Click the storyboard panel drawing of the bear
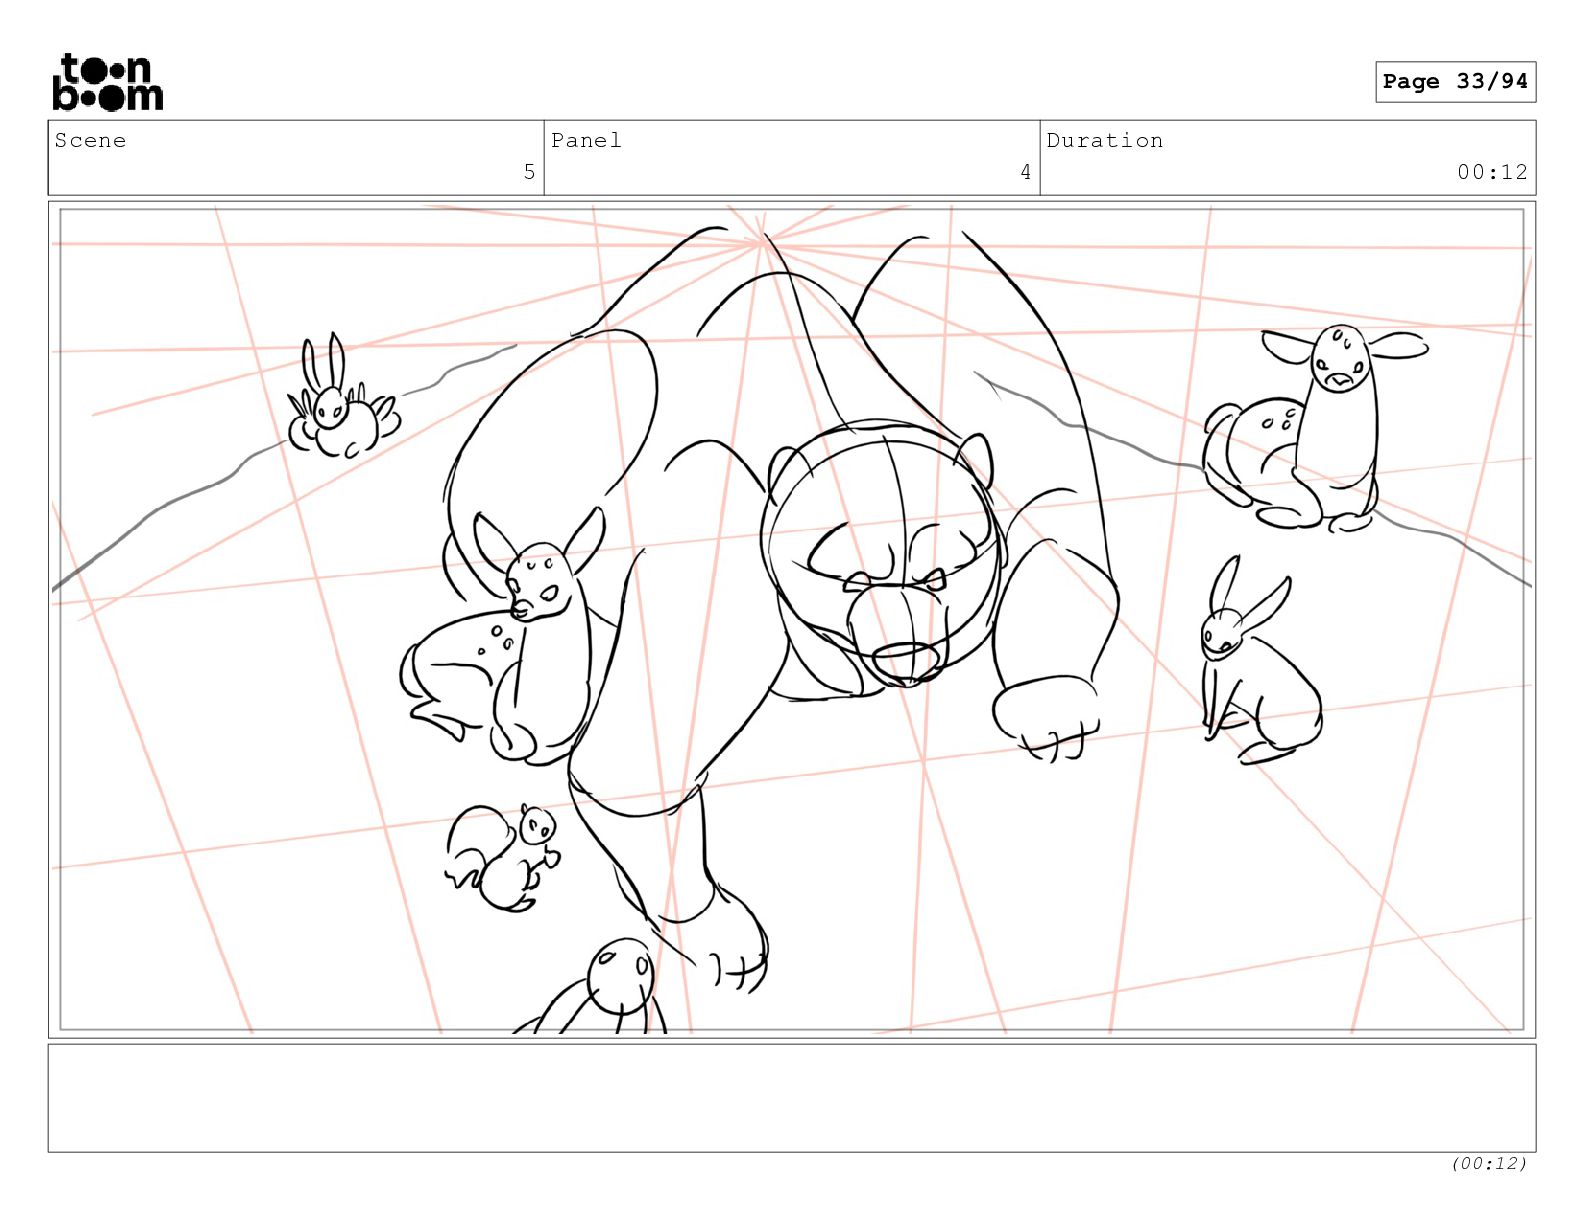 tap(792, 619)
